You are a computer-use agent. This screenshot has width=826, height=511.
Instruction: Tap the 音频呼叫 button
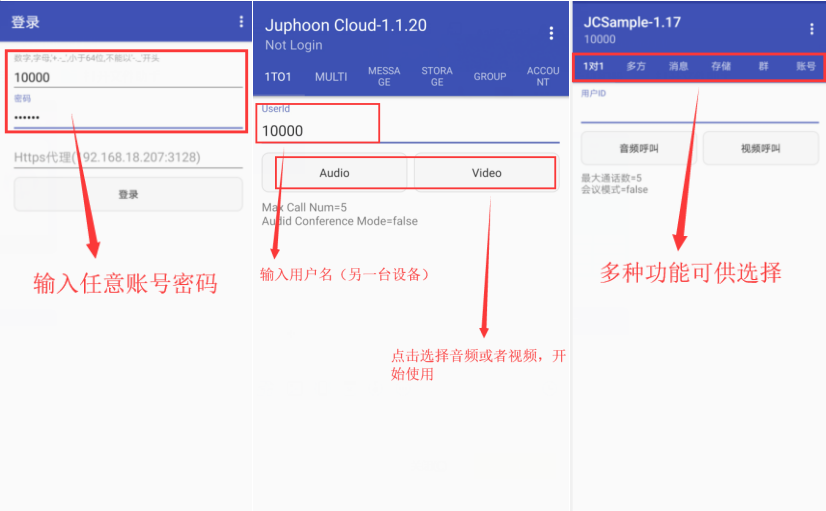click(x=639, y=149)
